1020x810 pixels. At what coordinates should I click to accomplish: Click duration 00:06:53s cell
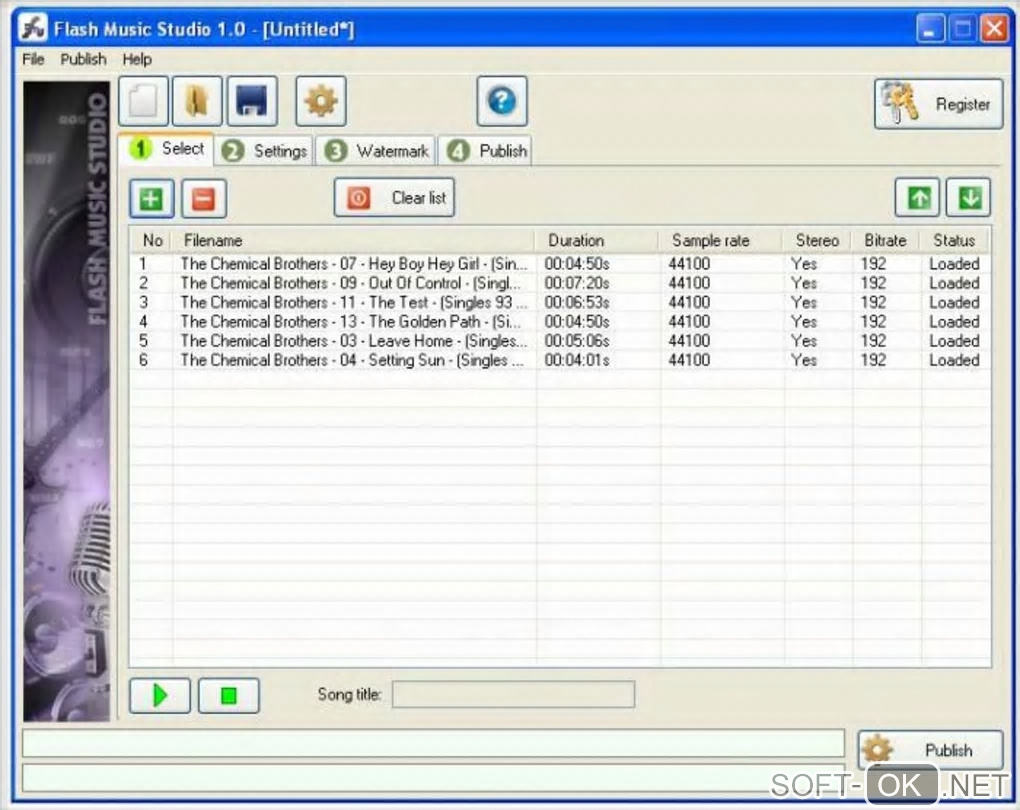coord(577,302)
